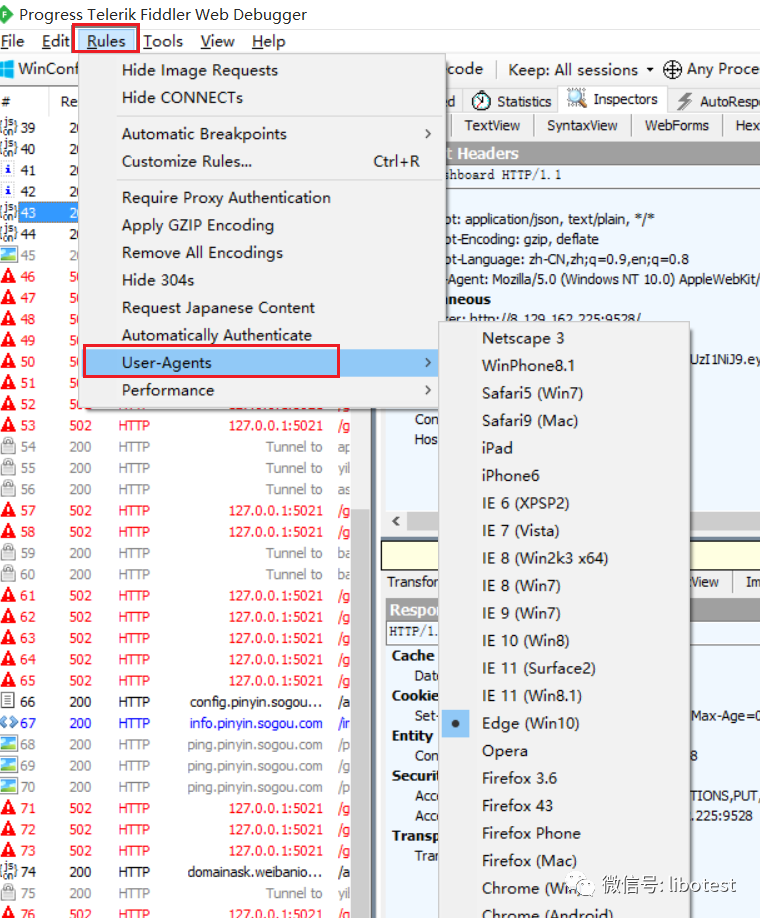The height and width of the screenshot is (918, 760).
Task: Select session 67 info.pinyin.sogou.com row
Action: 176,723
